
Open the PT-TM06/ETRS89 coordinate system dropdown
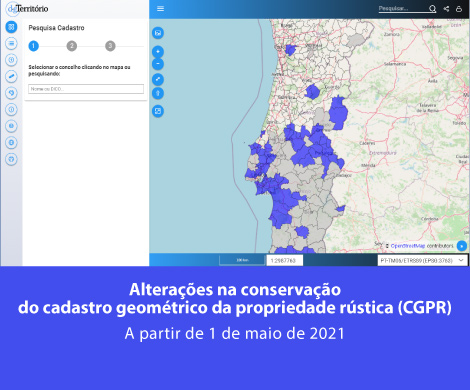click(422, 260)
